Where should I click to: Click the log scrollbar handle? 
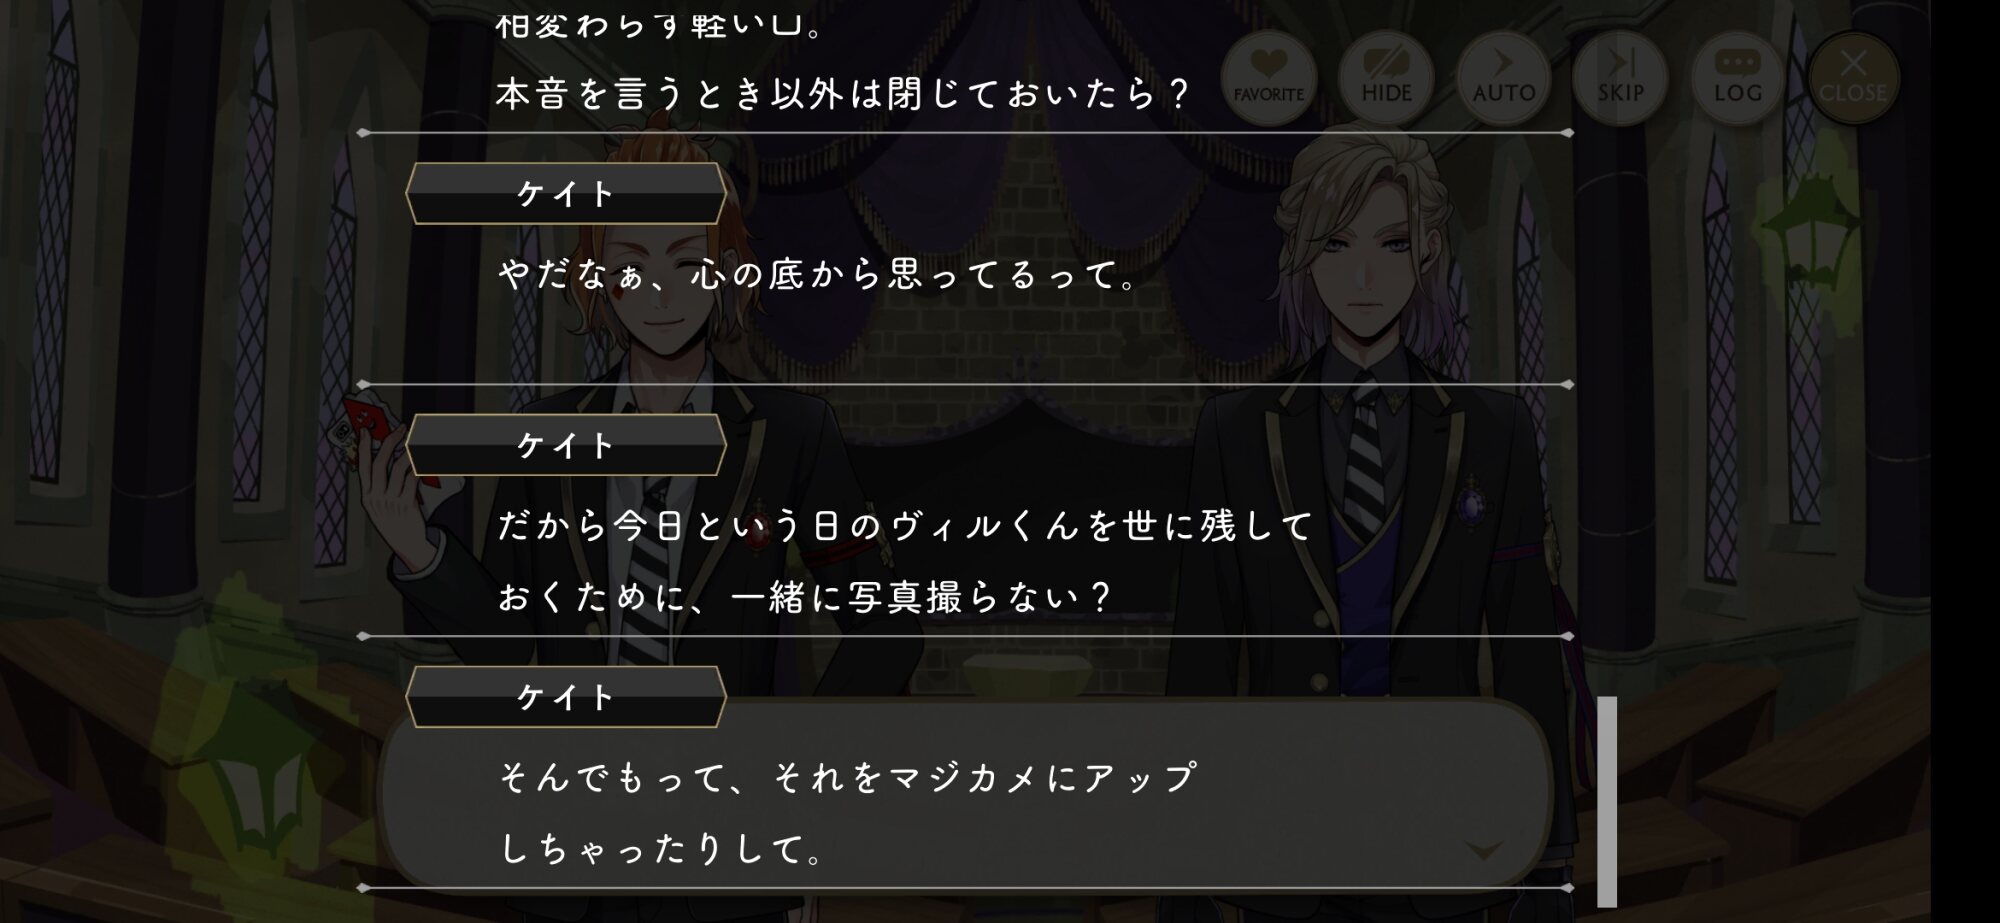1607,801
